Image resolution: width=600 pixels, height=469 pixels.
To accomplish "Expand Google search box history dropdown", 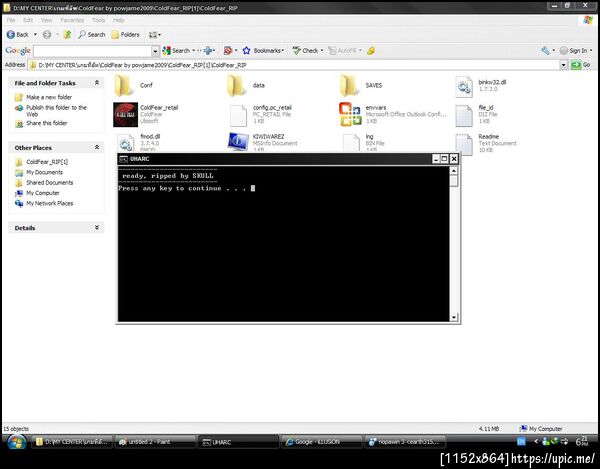I will [x=155, y=51].
